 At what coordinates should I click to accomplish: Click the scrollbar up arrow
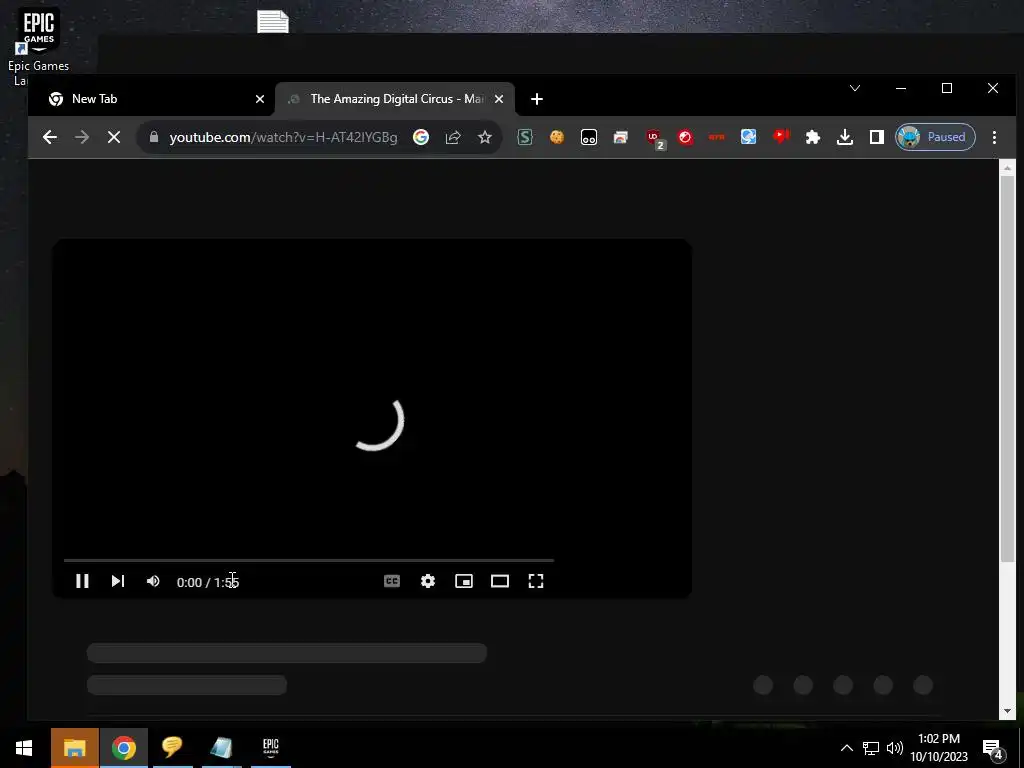[1007, 168]
